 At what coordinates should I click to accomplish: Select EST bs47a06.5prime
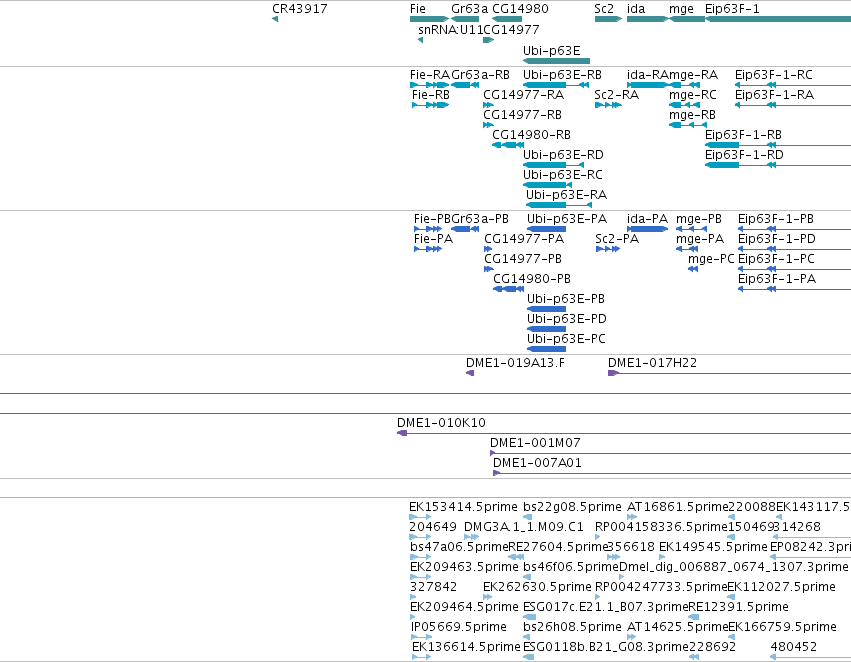click(420, 557)
